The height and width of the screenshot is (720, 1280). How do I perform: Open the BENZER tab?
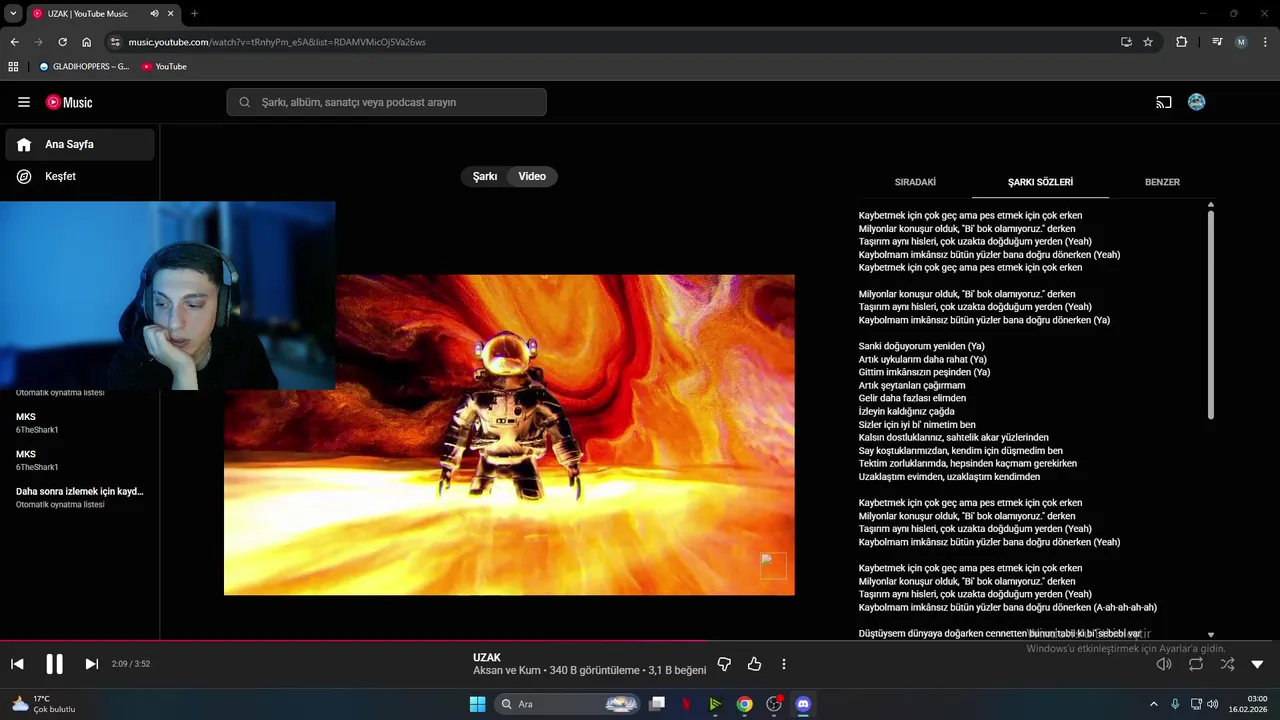(1162, 182)
